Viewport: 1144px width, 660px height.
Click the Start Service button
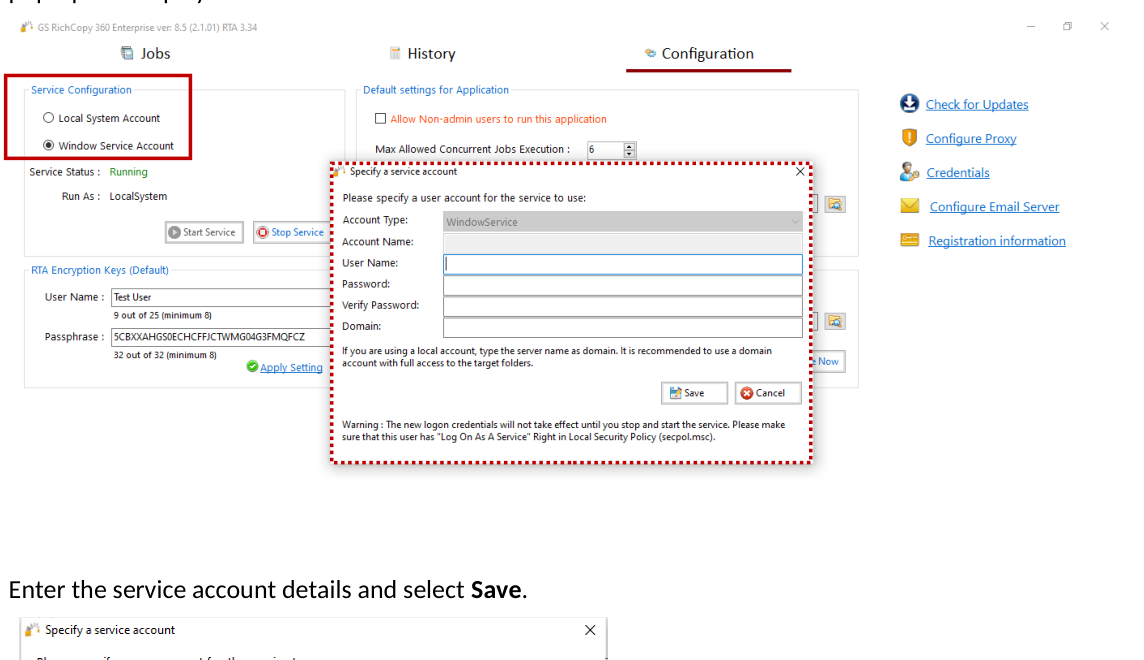point(204,232)
